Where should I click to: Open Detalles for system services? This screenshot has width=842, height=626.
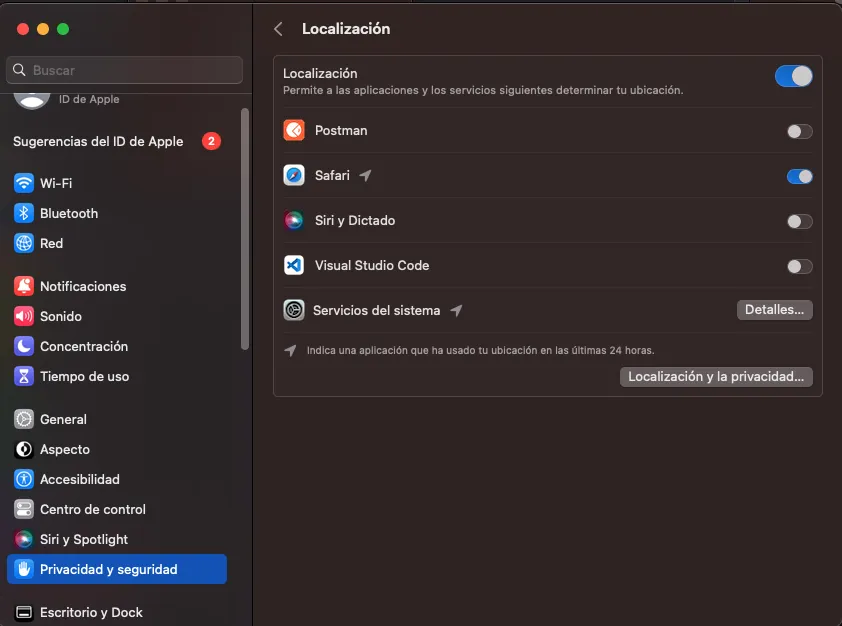774,310
